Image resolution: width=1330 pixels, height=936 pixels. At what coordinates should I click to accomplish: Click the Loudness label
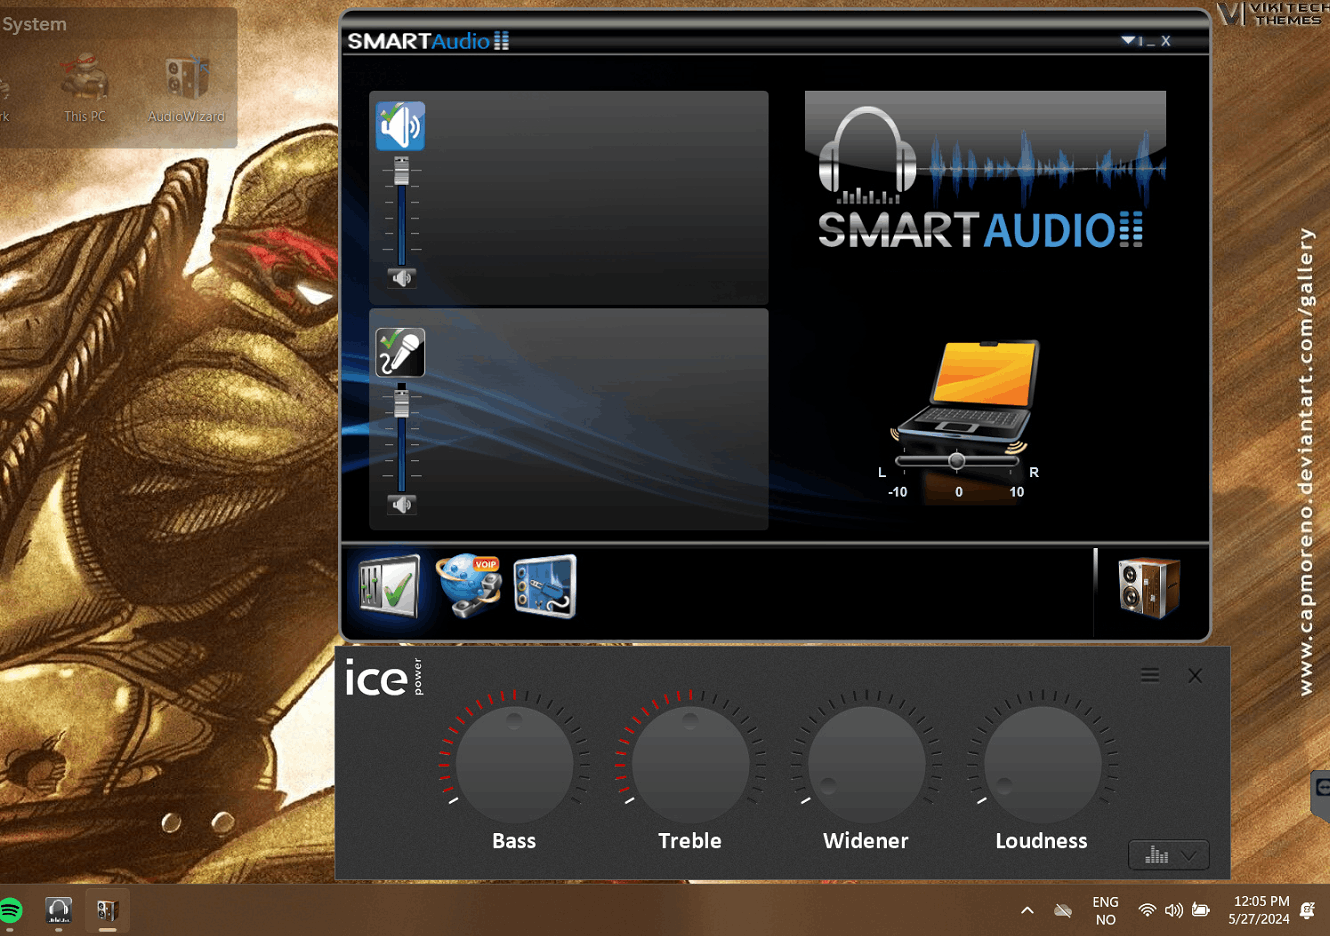(1041, 841)
